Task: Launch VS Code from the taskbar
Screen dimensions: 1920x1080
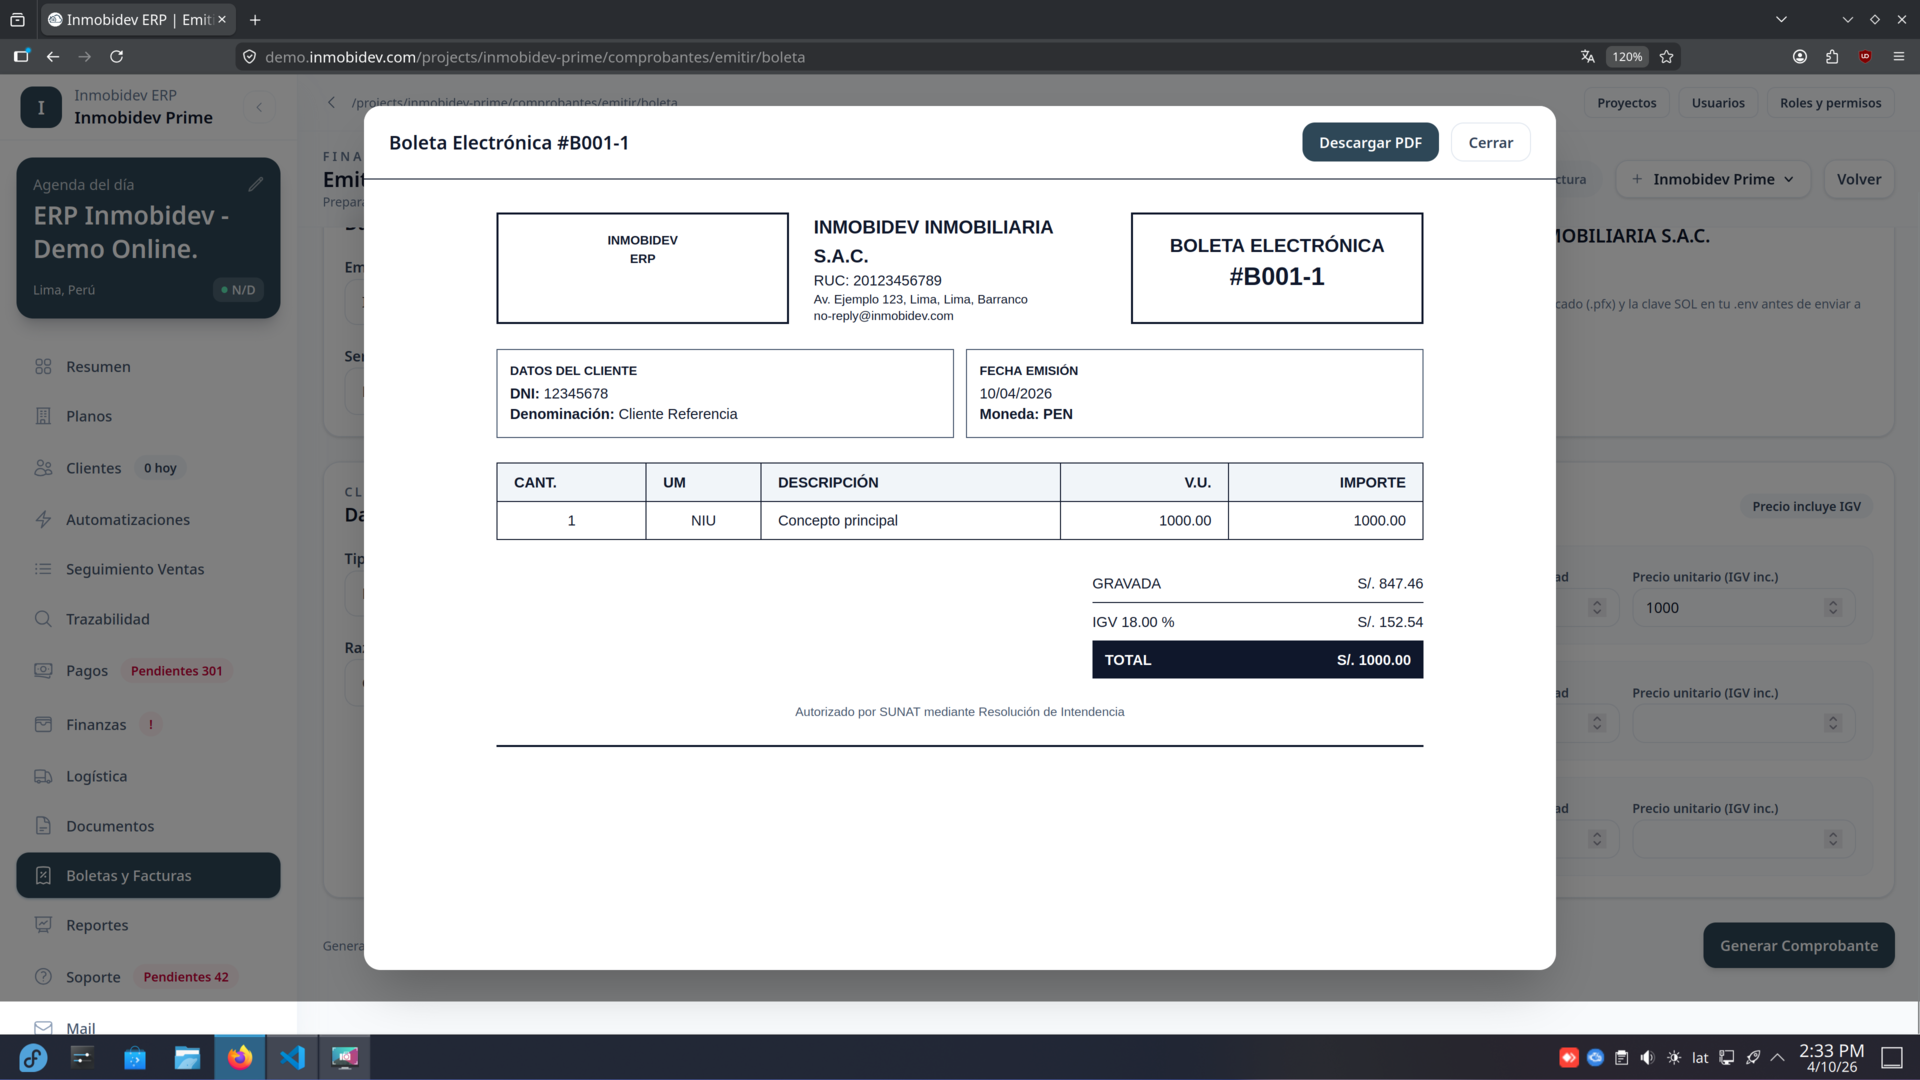Action: (x=292, y=1057)
